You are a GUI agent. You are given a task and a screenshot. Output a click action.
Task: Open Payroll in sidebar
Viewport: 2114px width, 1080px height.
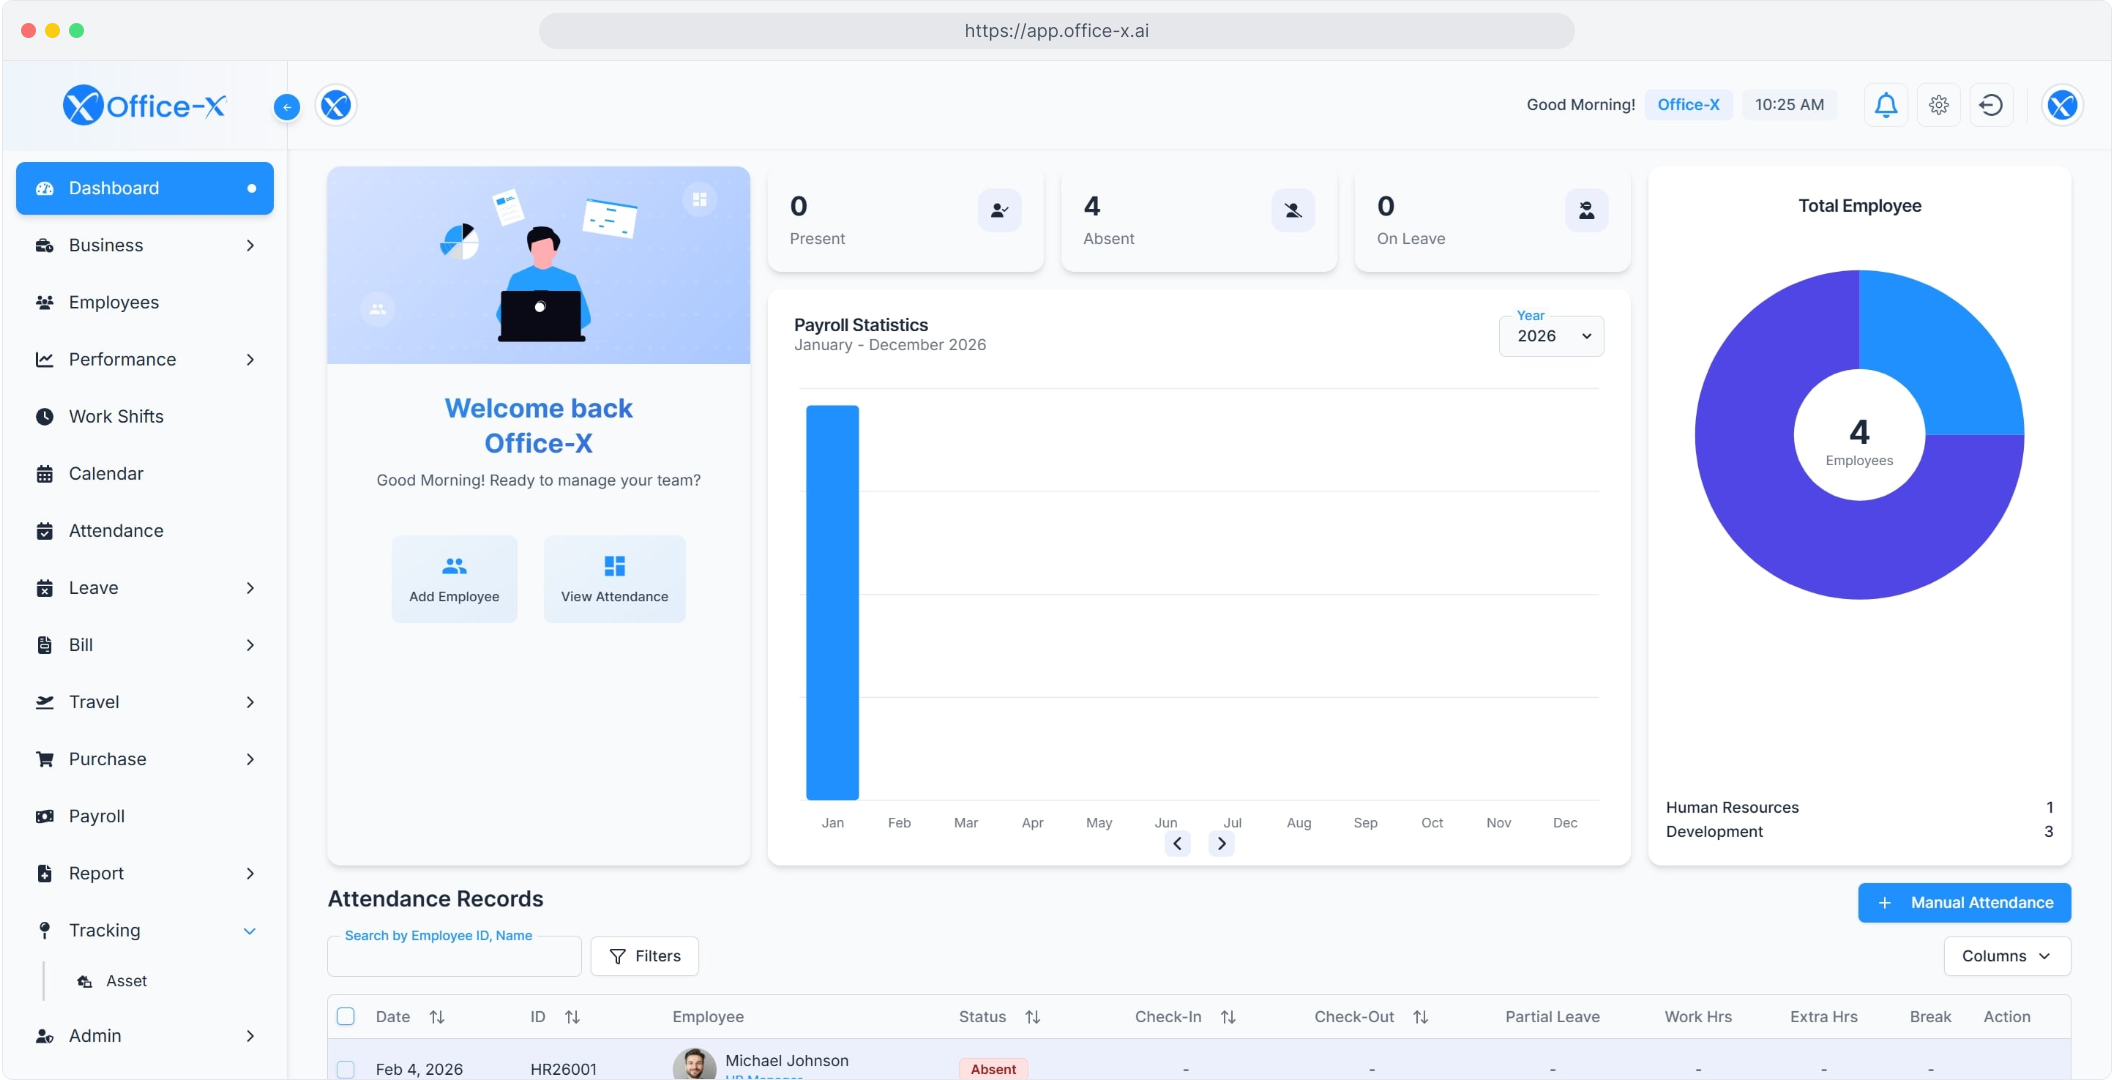click(97, 816)
